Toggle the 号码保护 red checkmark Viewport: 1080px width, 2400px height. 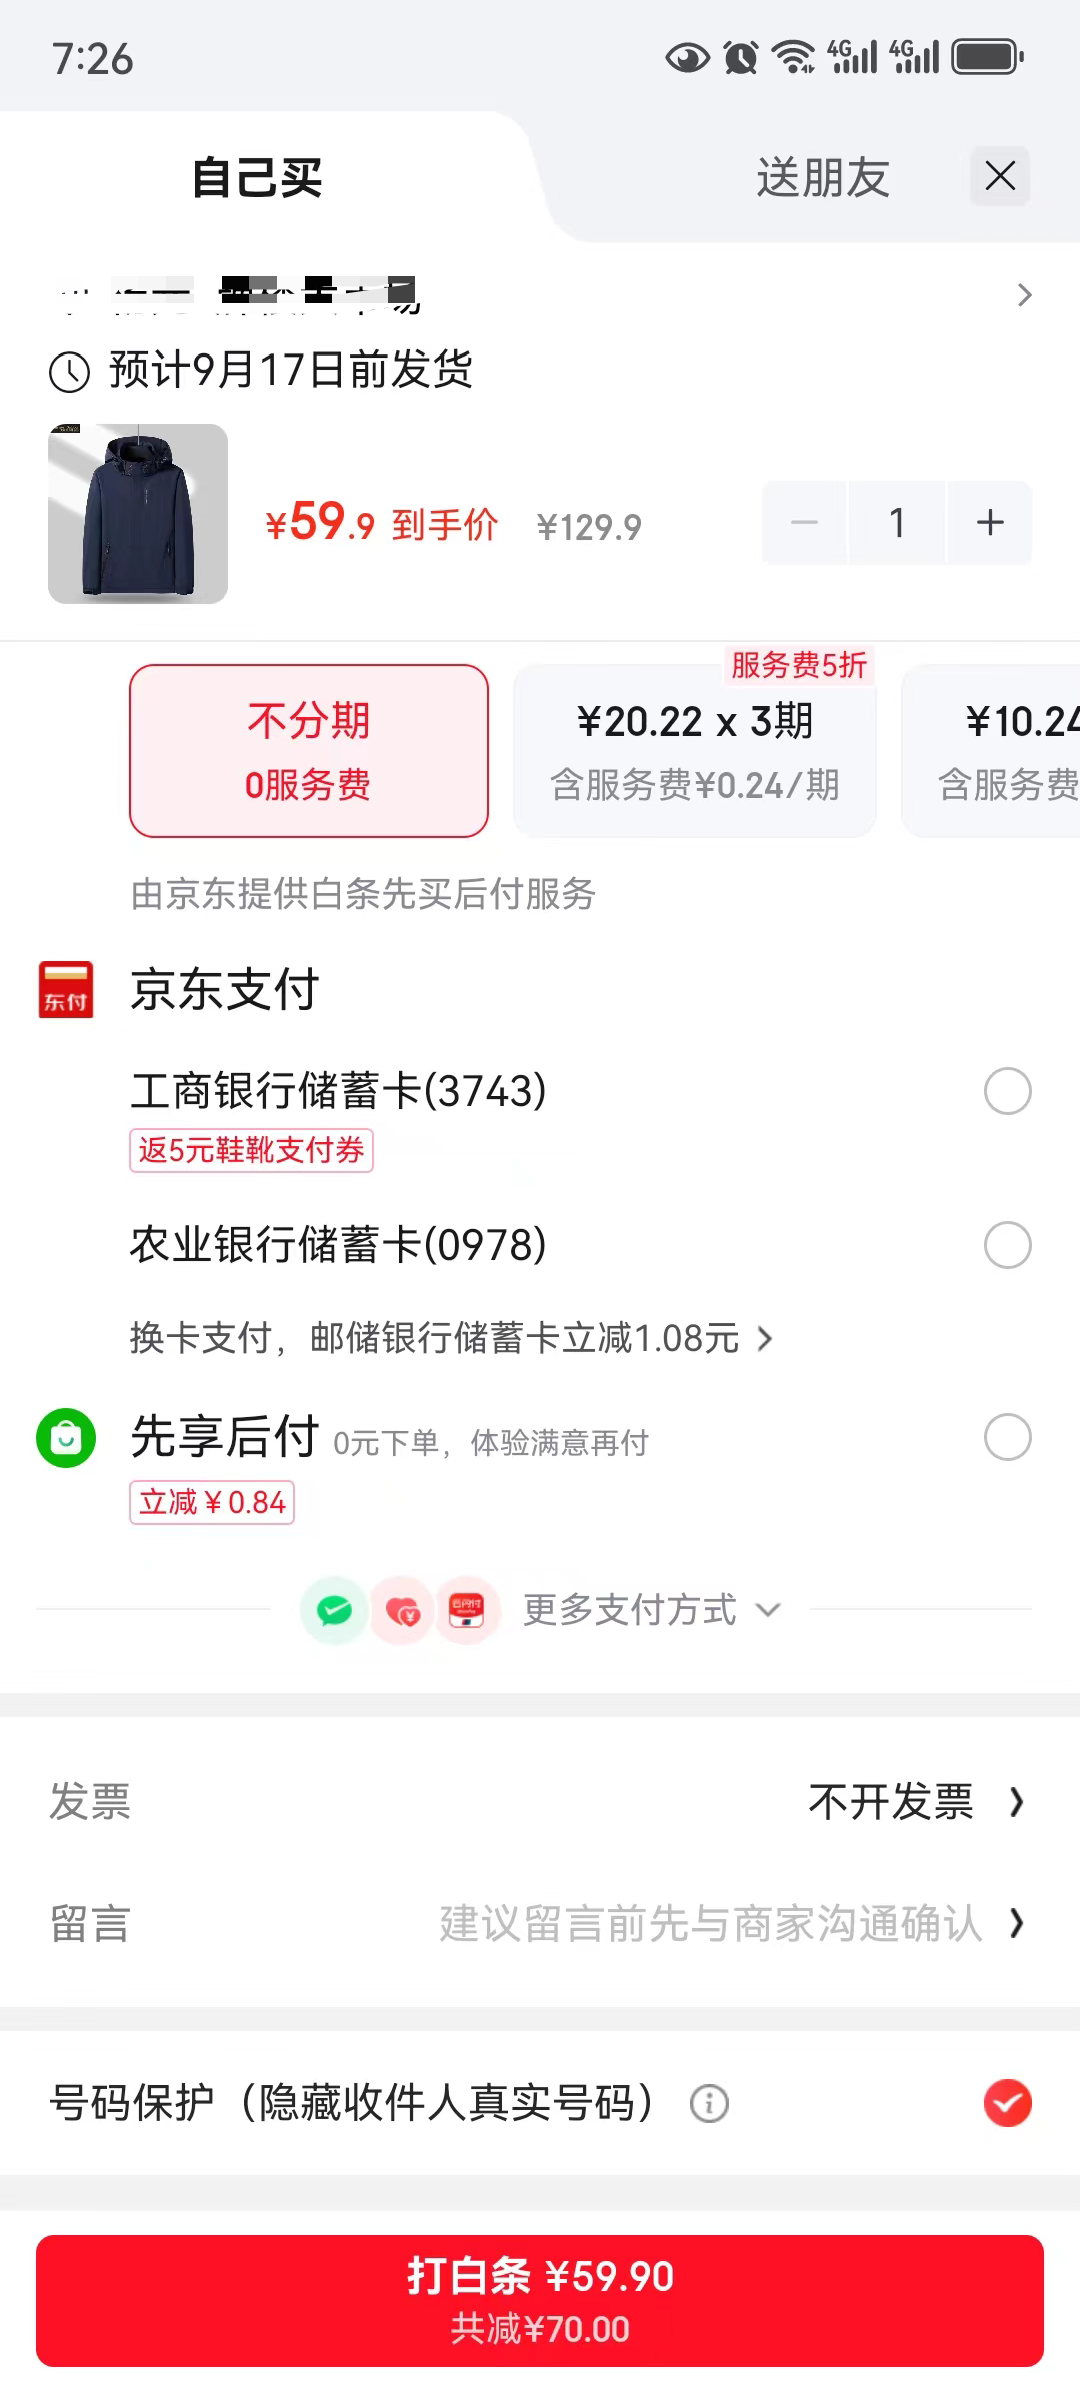coord(1007,2102)
